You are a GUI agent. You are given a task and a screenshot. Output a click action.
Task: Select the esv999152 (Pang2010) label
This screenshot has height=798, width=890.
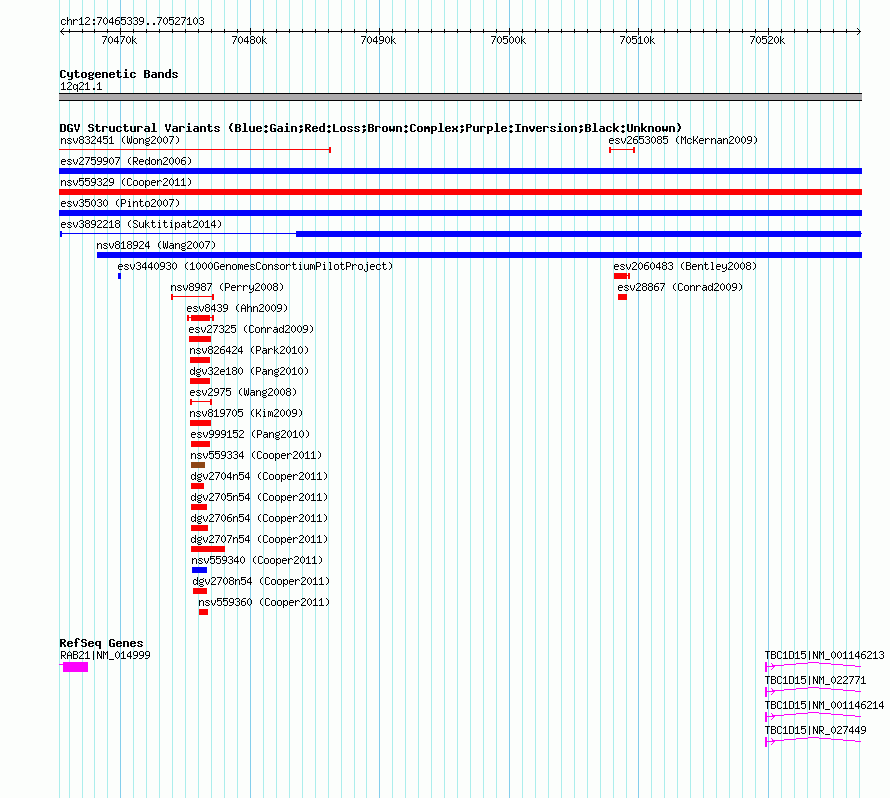click(x=250, y=434)
